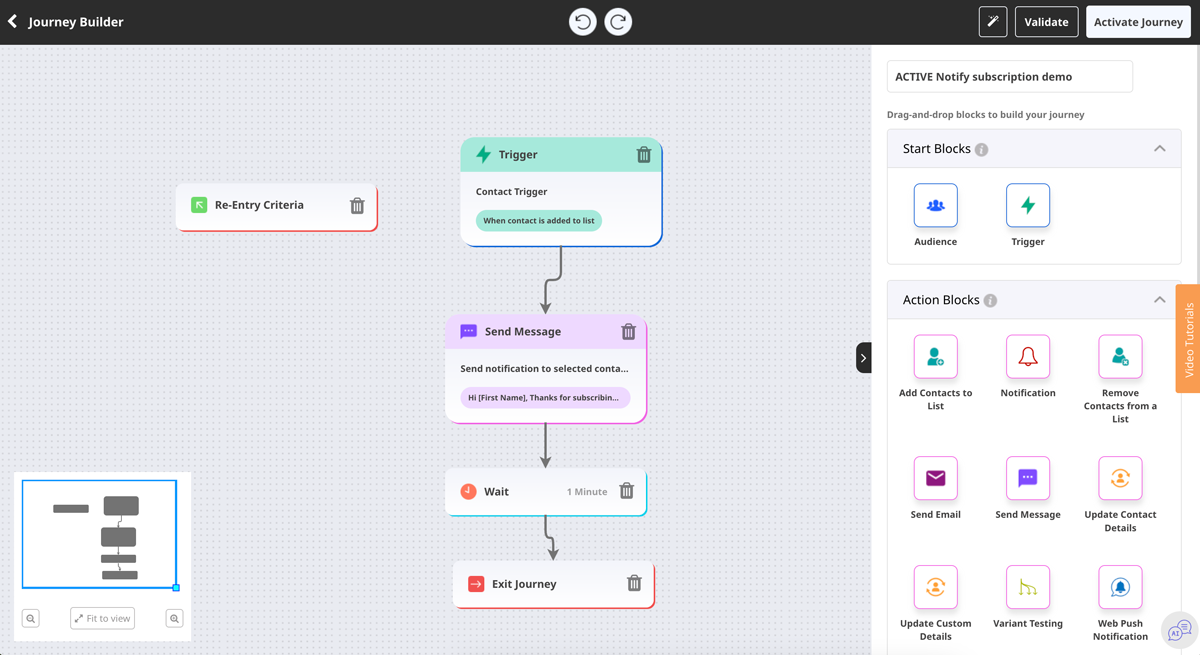Go back using the arrow beside Journey Builder
Viewport: 1200px width, 655px height.
click(13, 21)
